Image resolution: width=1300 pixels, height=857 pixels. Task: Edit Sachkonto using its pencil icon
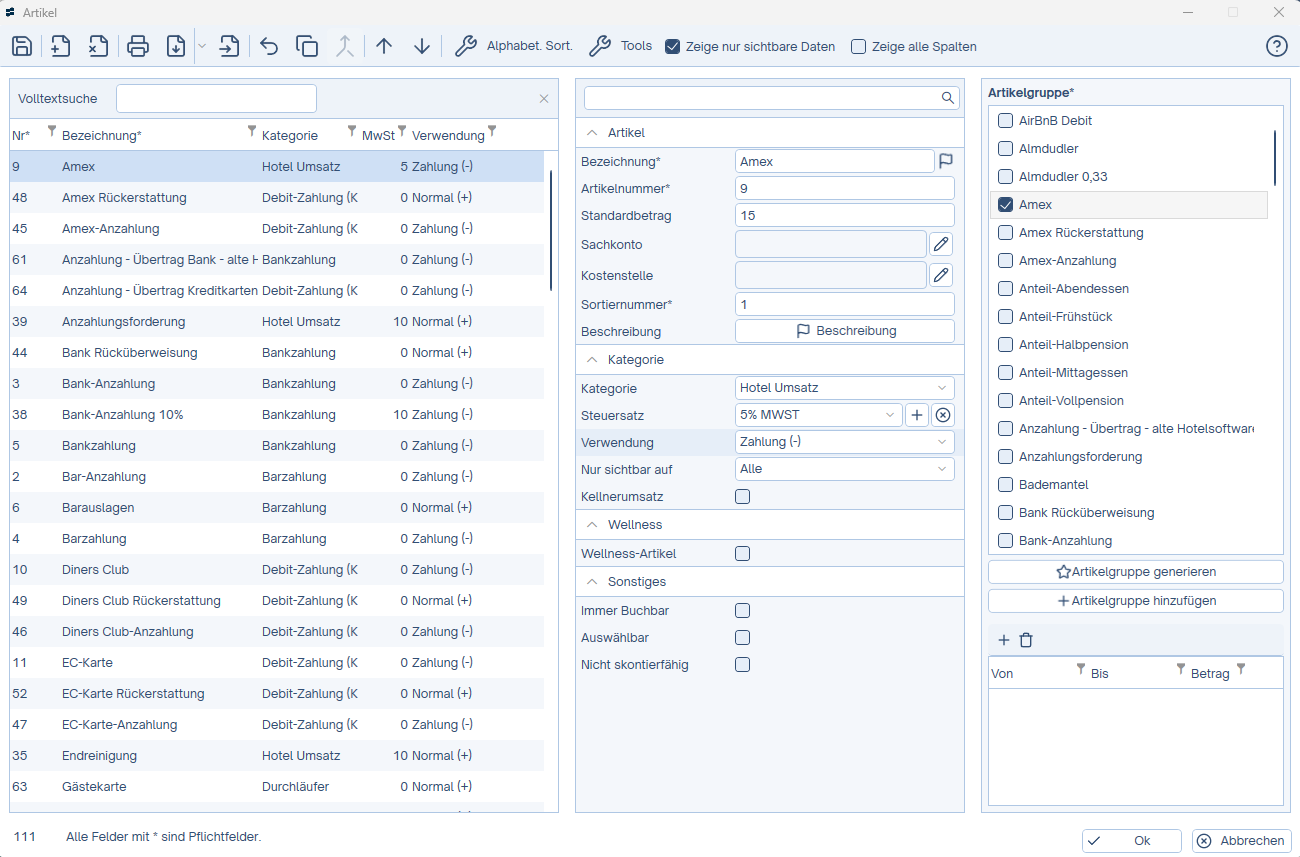[x=941, y=244]
